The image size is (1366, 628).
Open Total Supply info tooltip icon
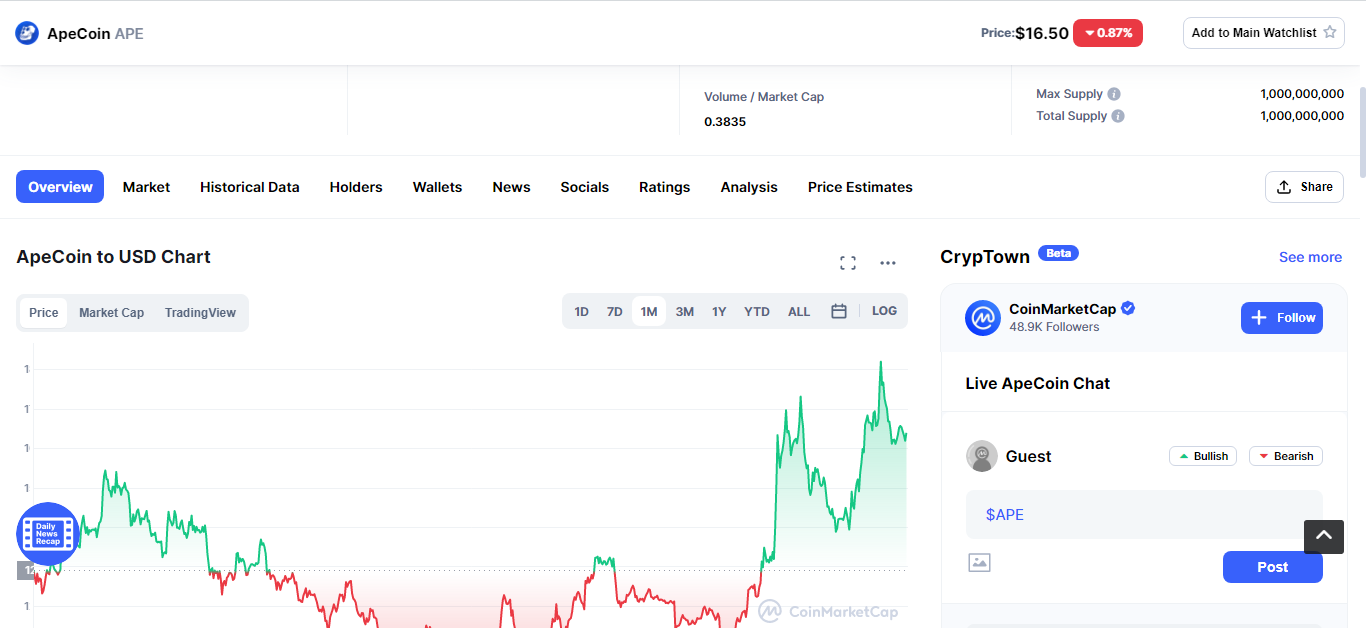tap(1118, 116)
